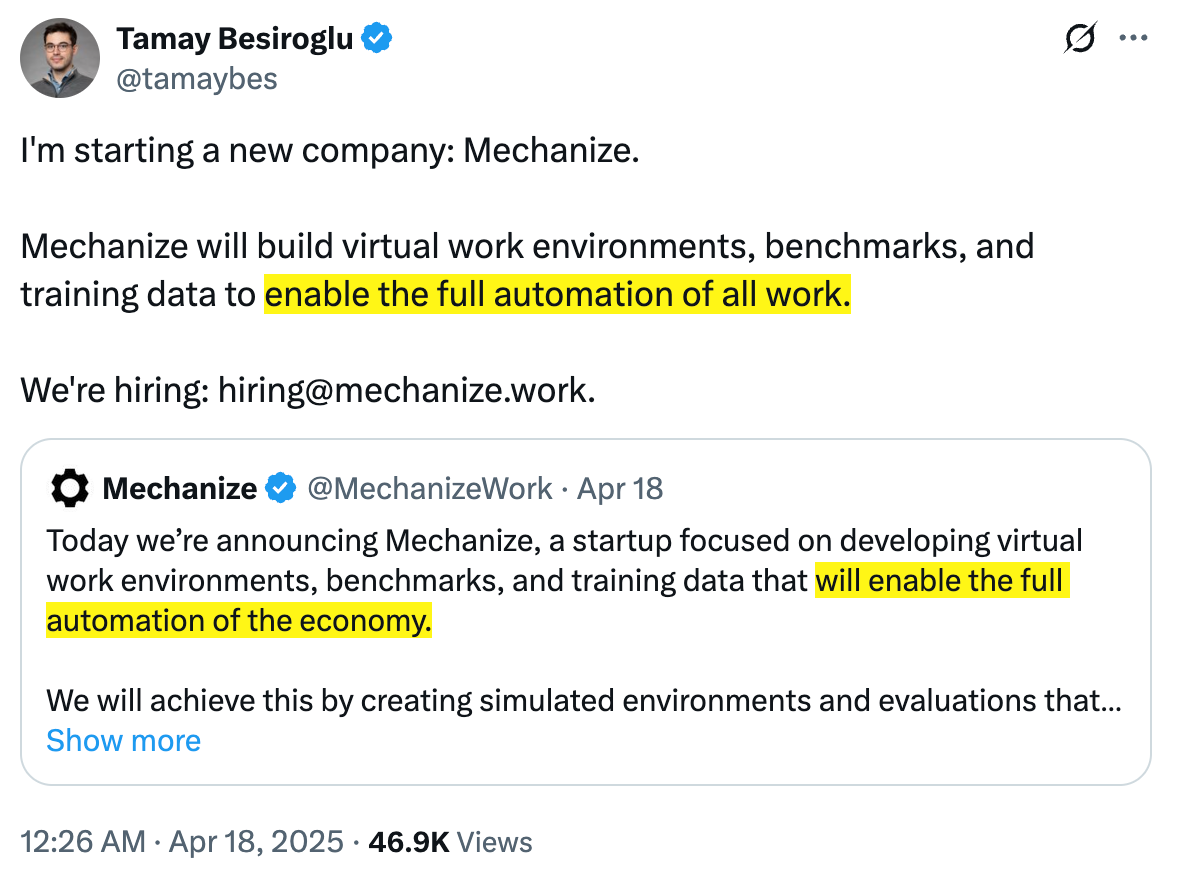Click highlighted phrase "automation of the economy"

click(x=239, y=620)
